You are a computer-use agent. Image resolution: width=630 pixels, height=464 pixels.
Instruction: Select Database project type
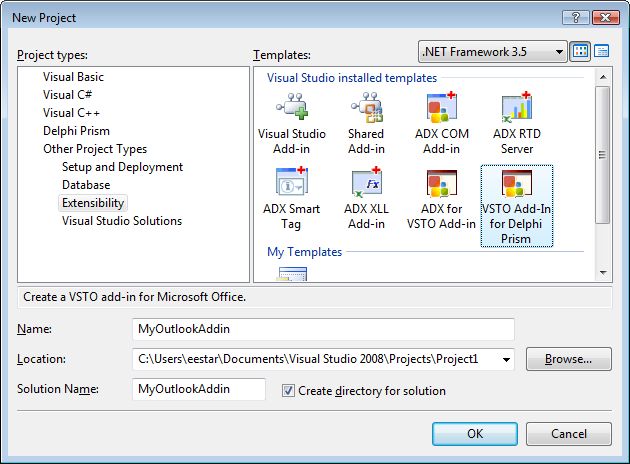click(x=86, y=185)
